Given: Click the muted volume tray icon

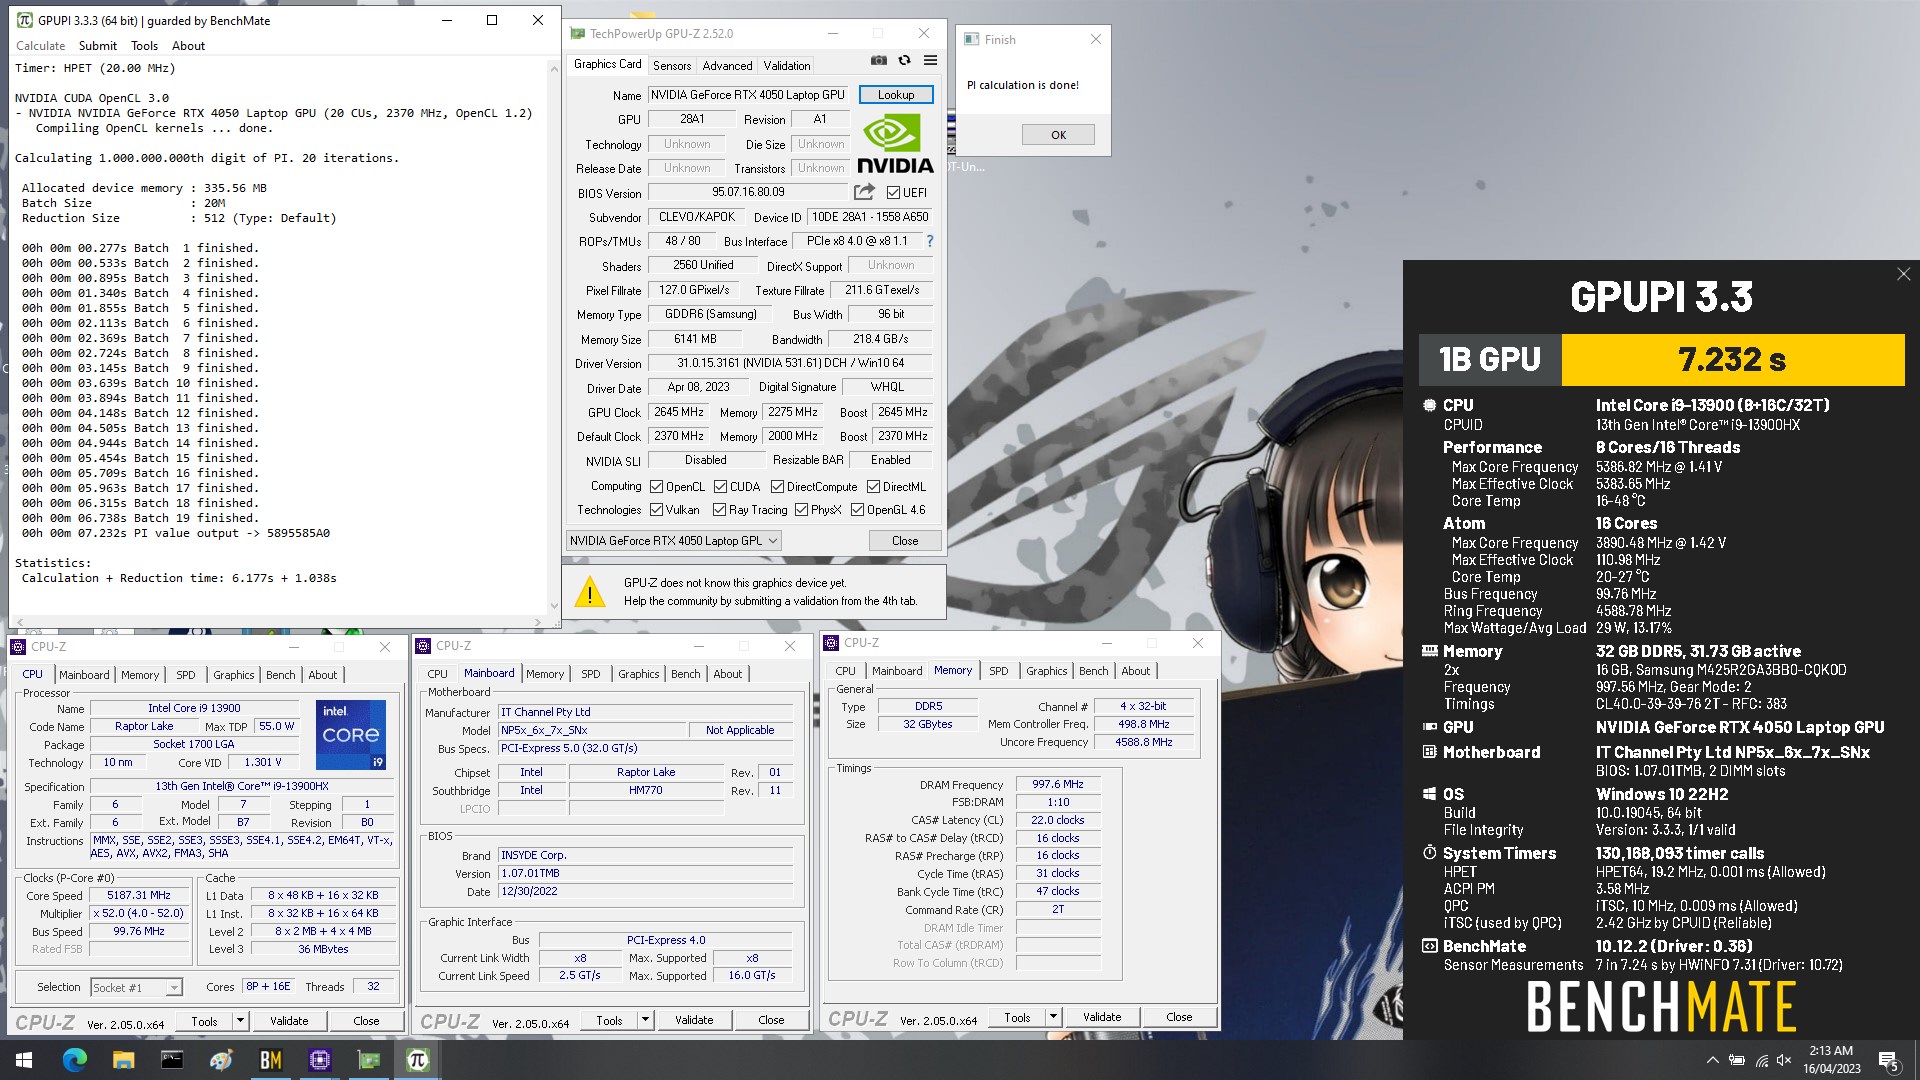Looking at the screenshot, I should tap(1784, 1060).
